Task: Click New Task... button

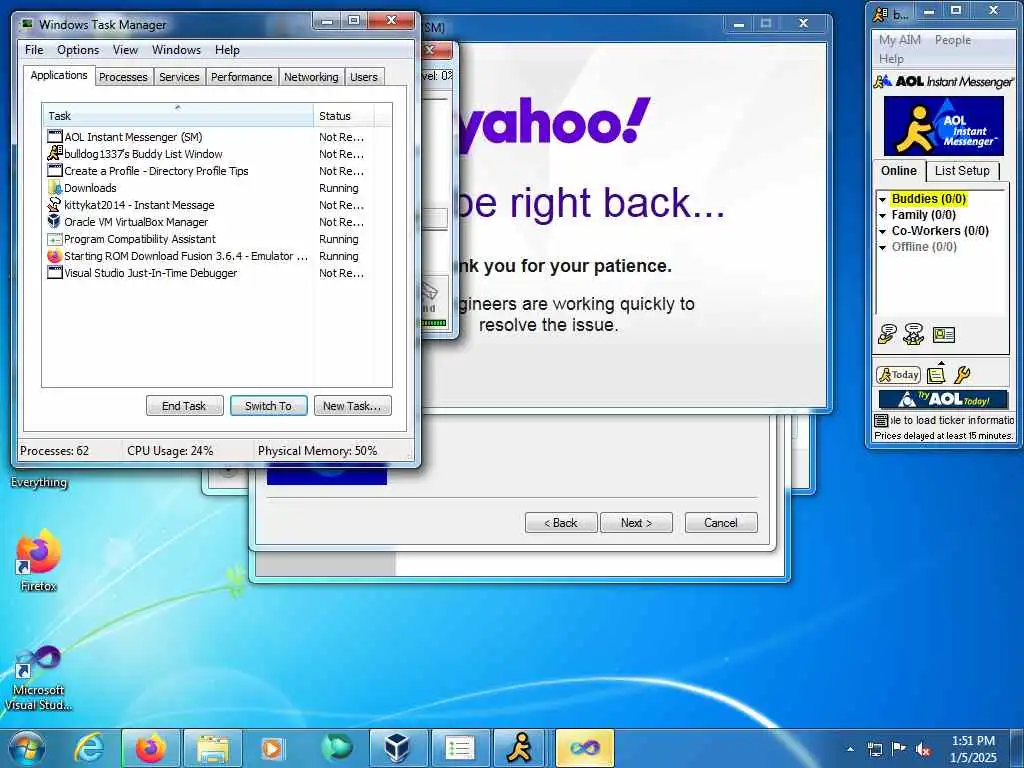Action: click(352, 406)
